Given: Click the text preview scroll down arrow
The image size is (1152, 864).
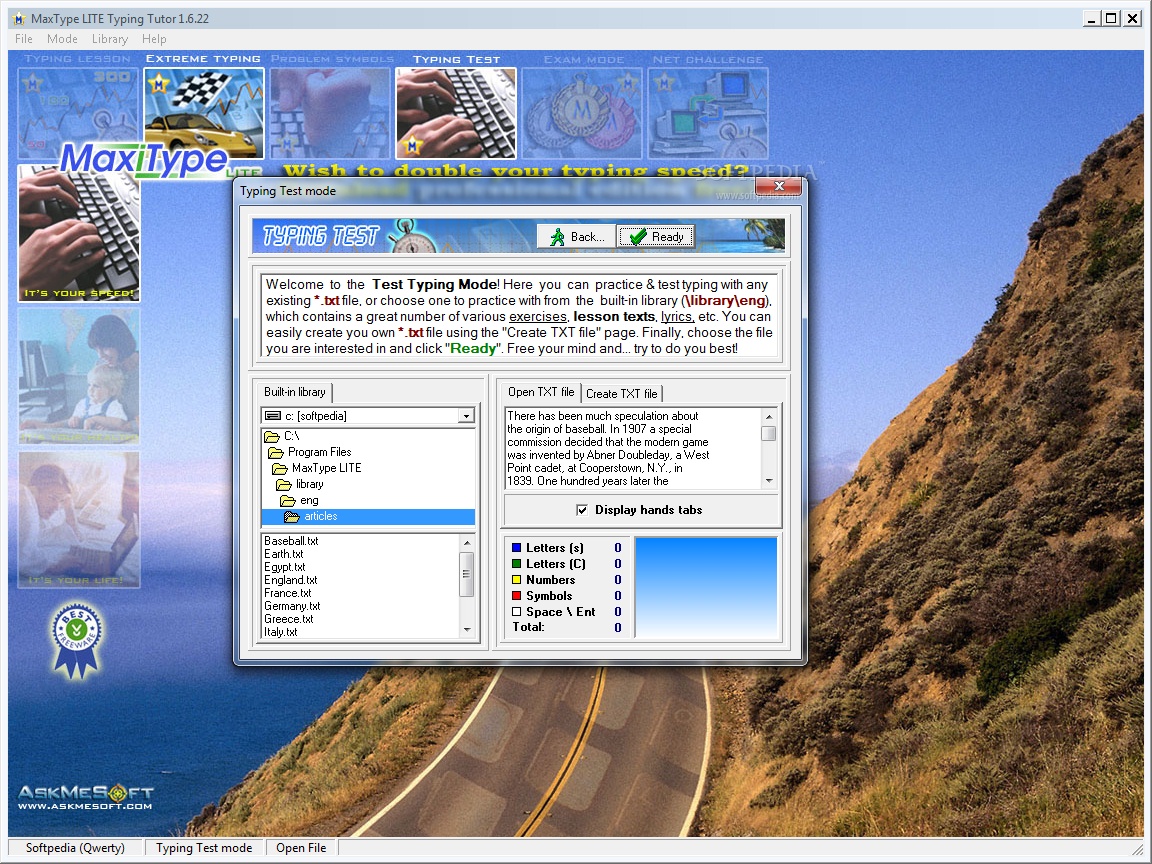Looking at the screenshot, I should 769,480.
